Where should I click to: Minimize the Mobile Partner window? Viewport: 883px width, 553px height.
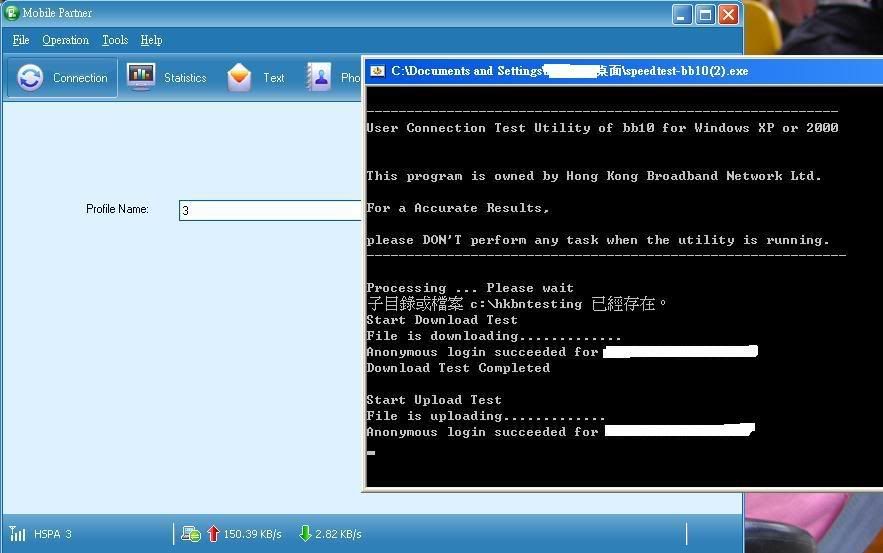682,14
